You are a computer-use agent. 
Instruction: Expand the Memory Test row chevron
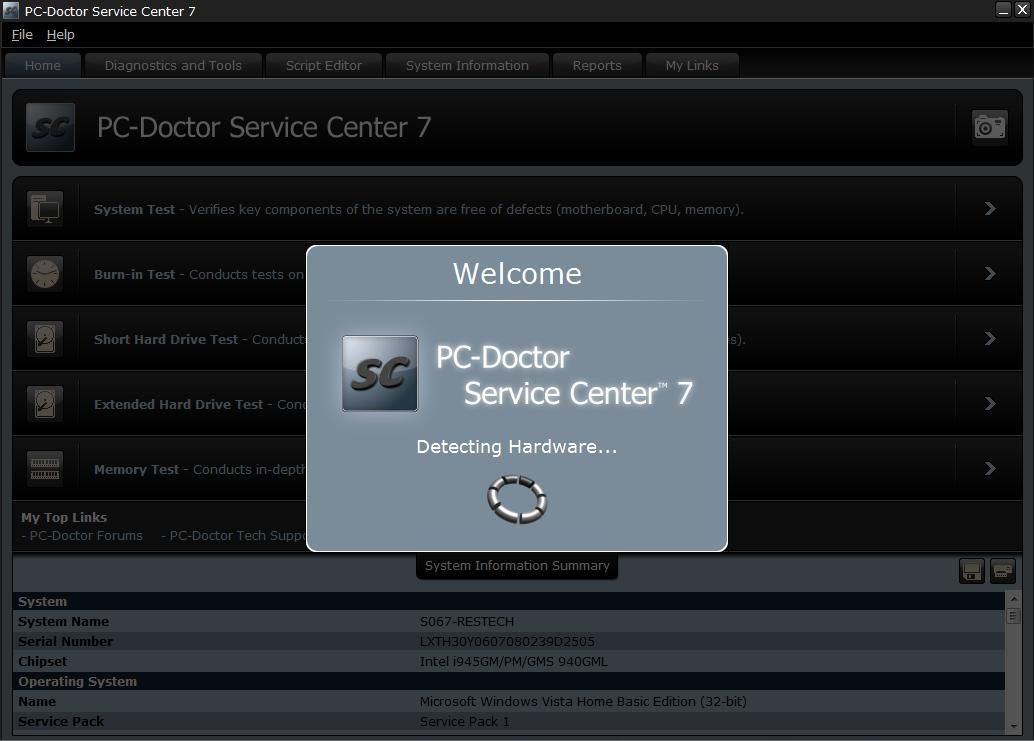point(989,468)
